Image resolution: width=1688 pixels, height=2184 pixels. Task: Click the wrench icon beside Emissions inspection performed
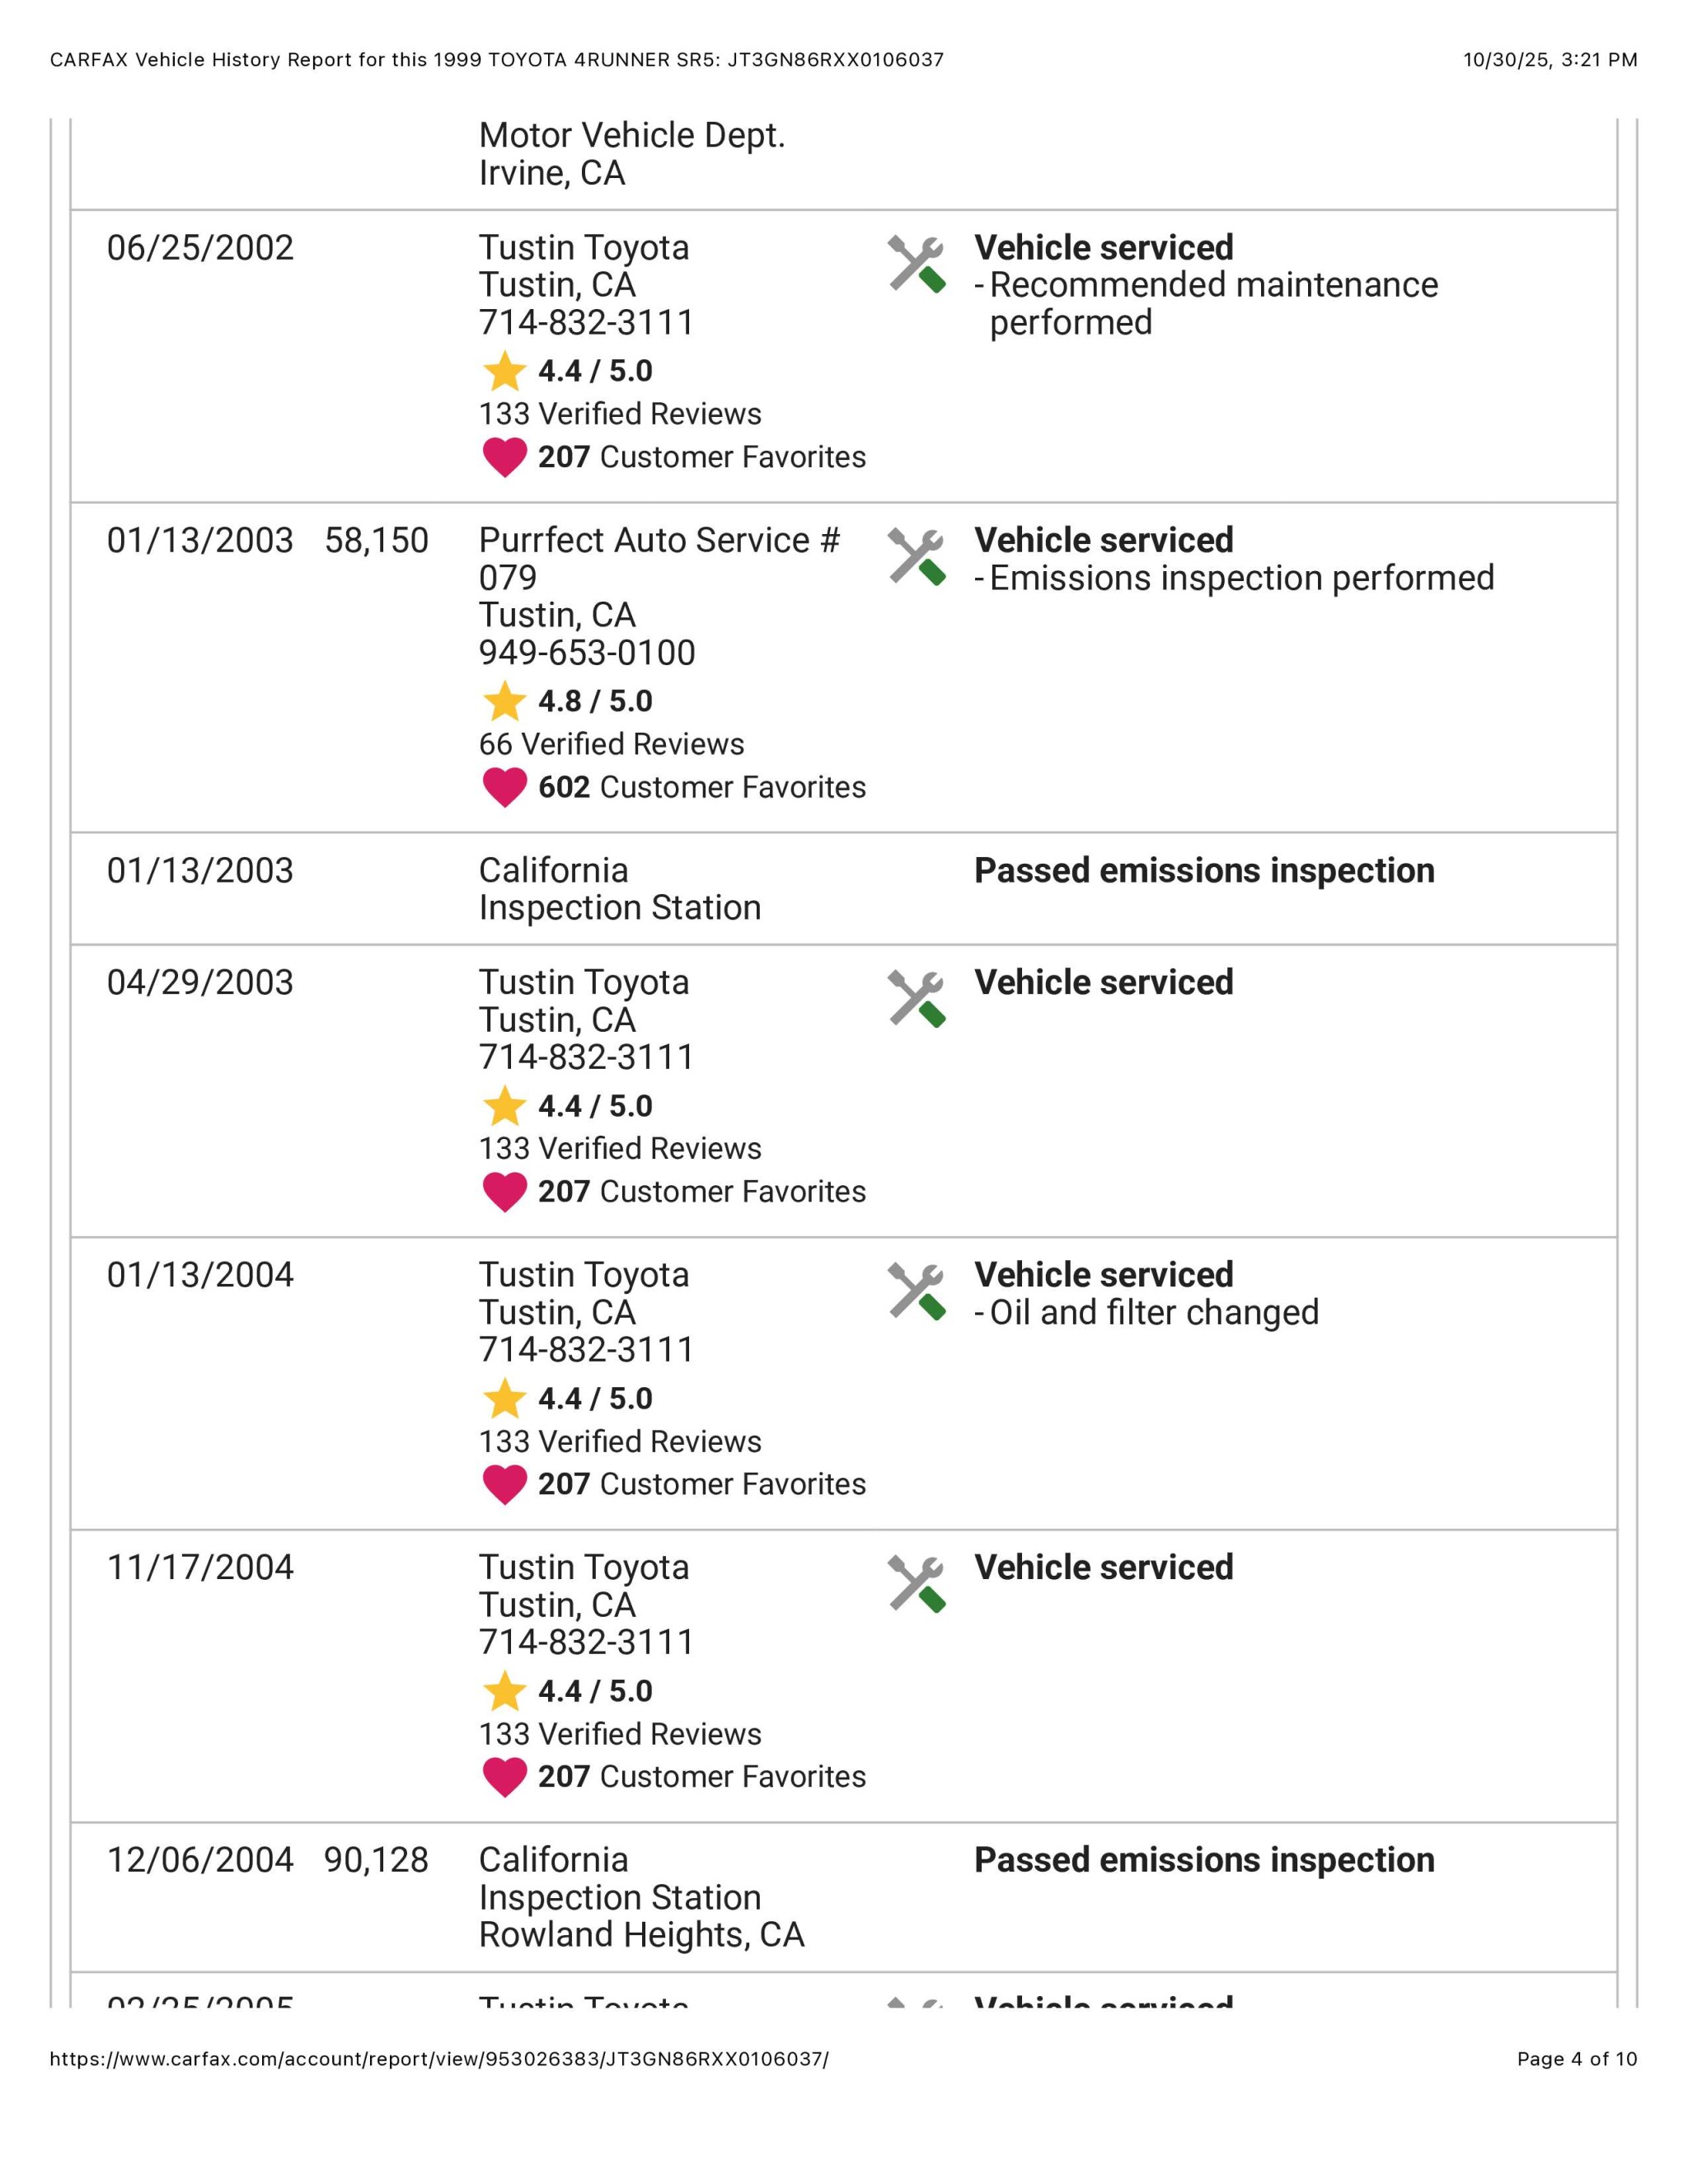click(916, 557)
